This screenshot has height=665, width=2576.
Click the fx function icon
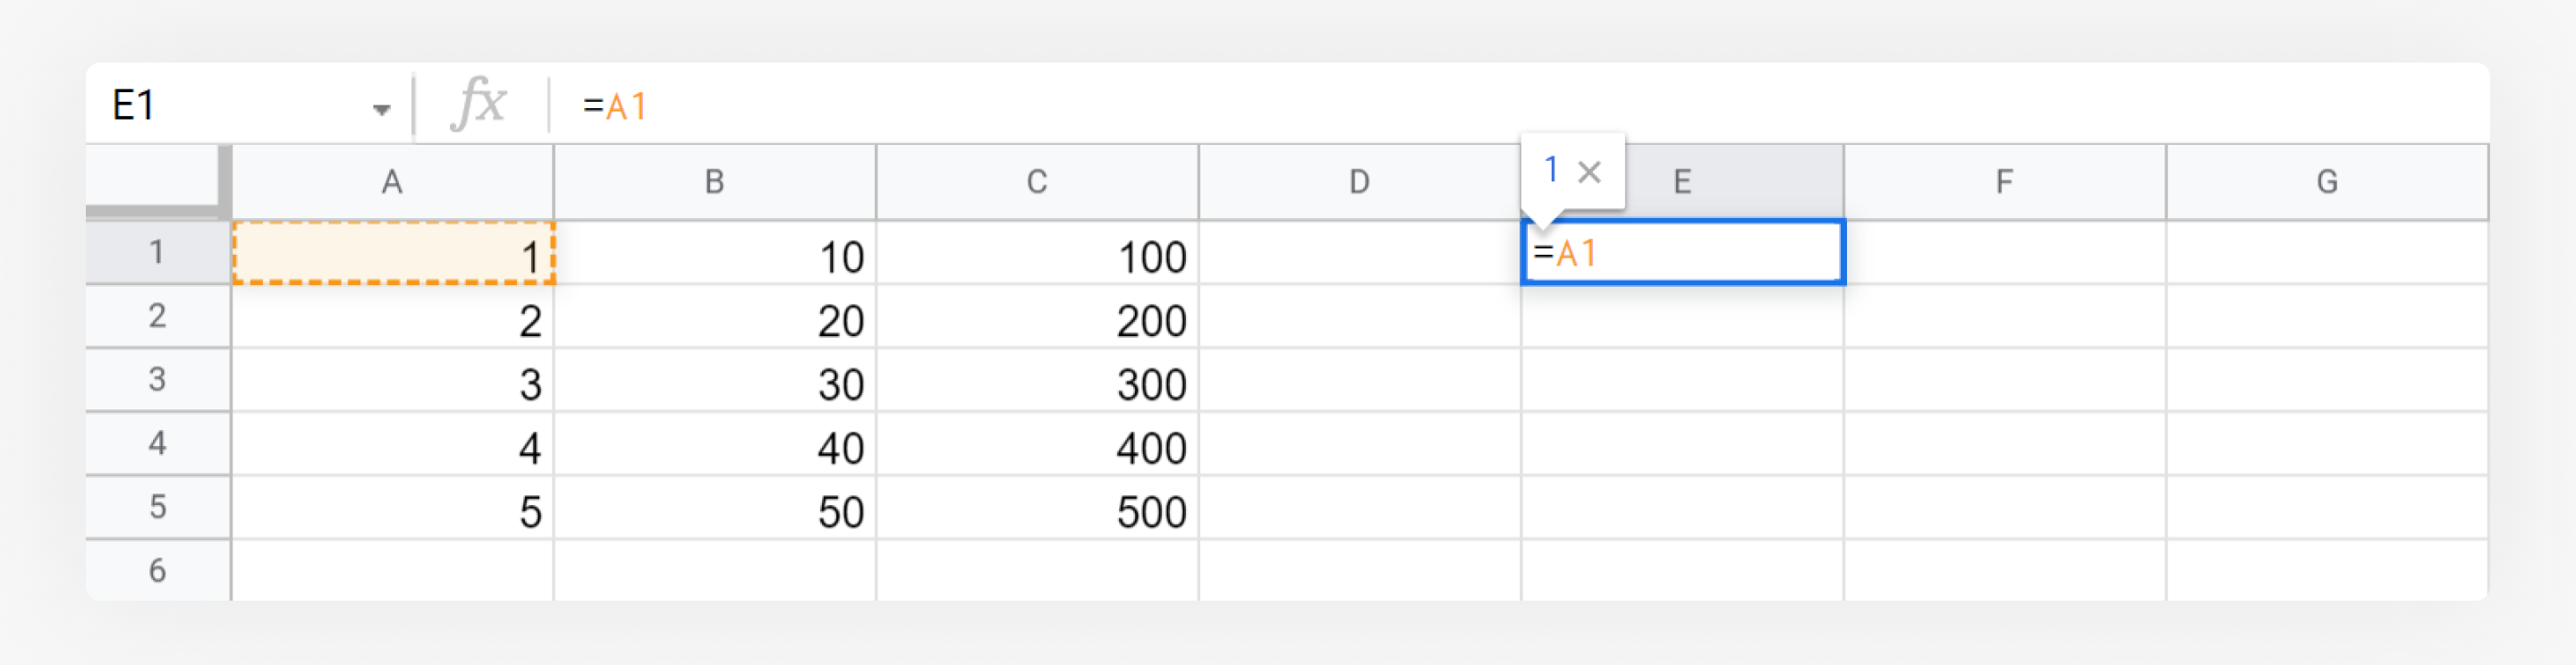[479, 104]
